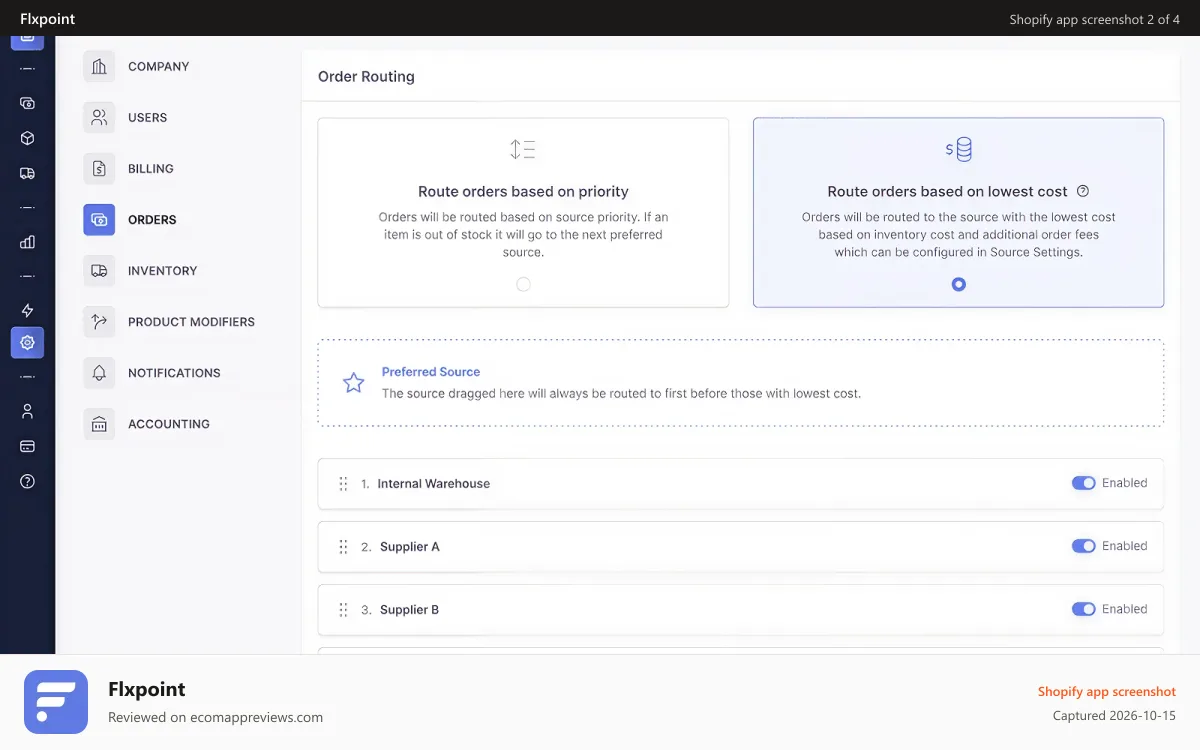Open the bar chart reports icon
Viewport: 1200px width, 750px height.
[27, 242]
